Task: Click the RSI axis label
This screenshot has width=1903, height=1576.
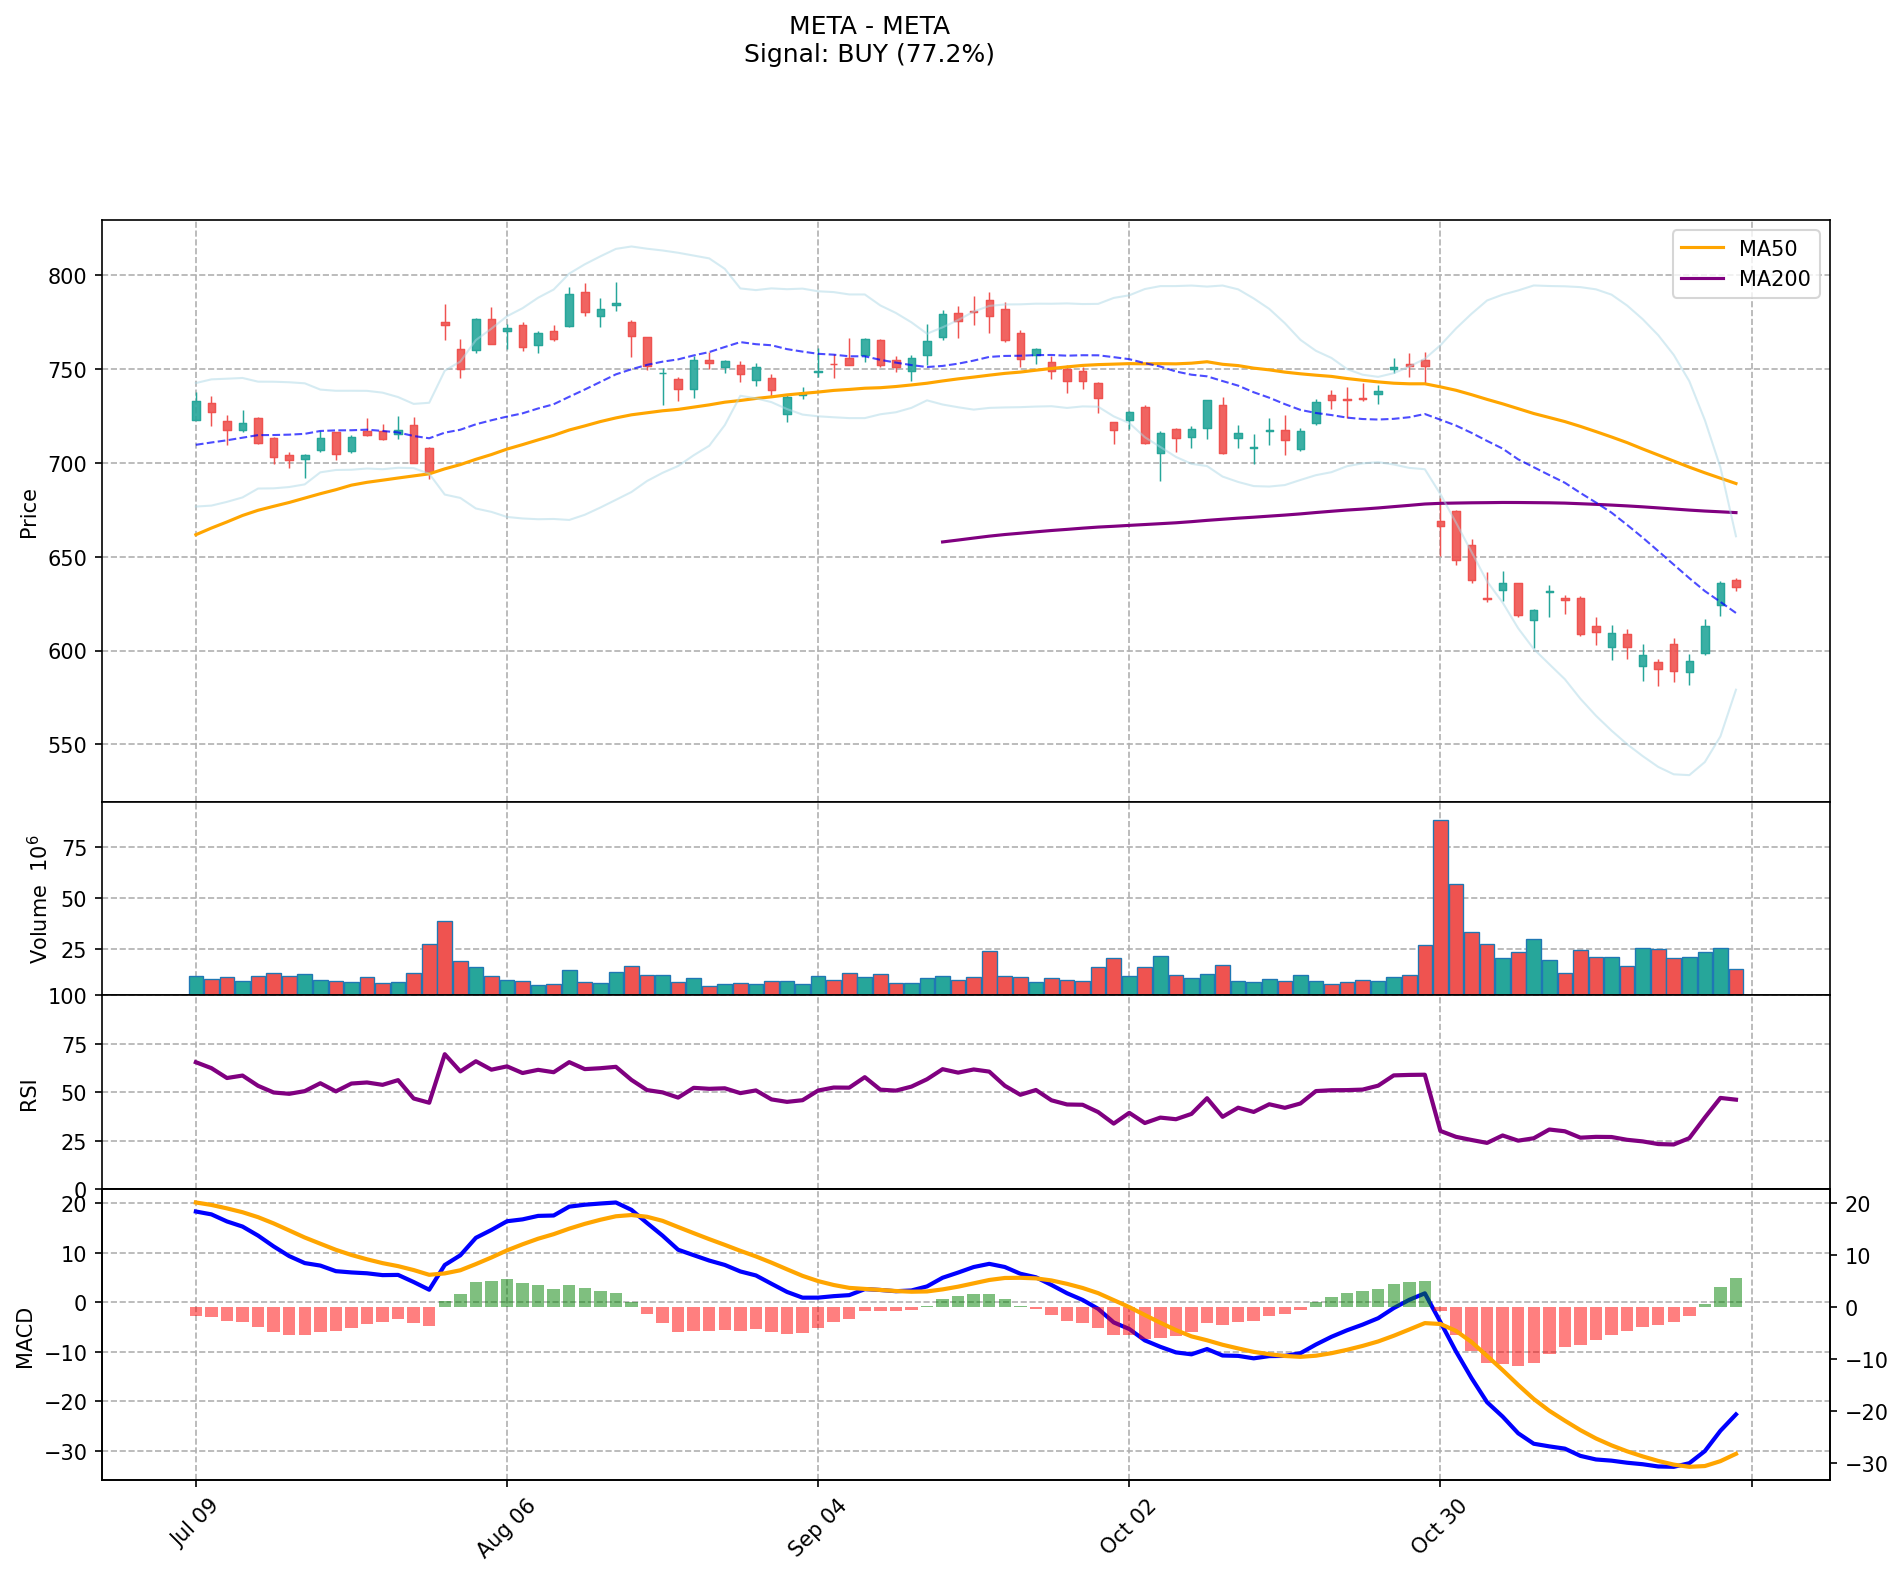Action: [x=28, y=1095]
